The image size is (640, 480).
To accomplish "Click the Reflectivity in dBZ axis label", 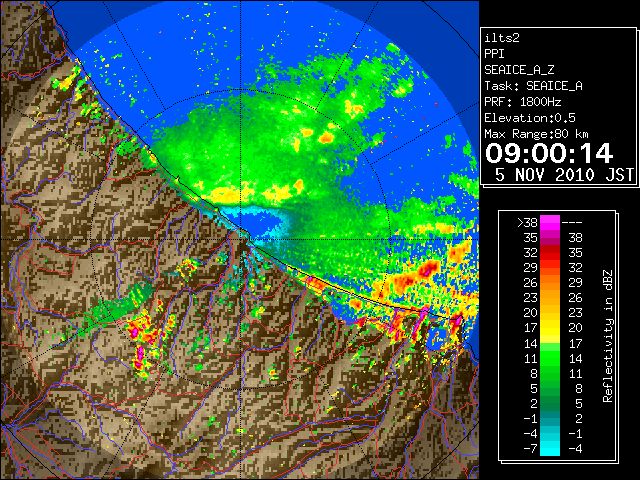I will (608, 336).
